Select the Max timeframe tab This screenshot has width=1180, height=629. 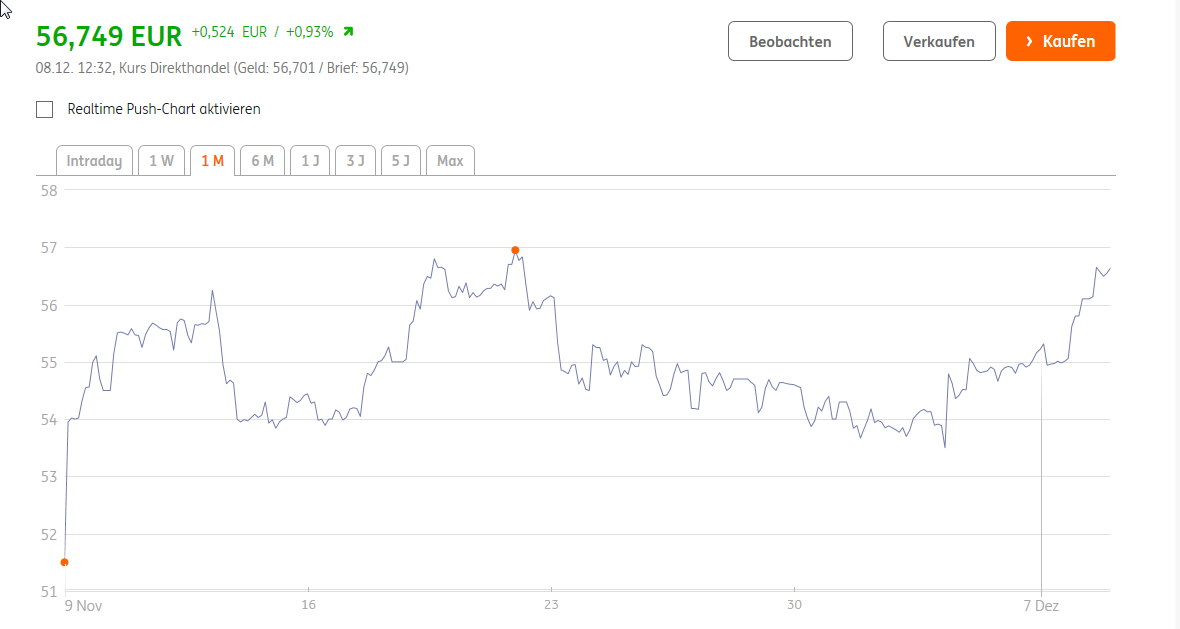pyautogui.click(x=450, y=161)
